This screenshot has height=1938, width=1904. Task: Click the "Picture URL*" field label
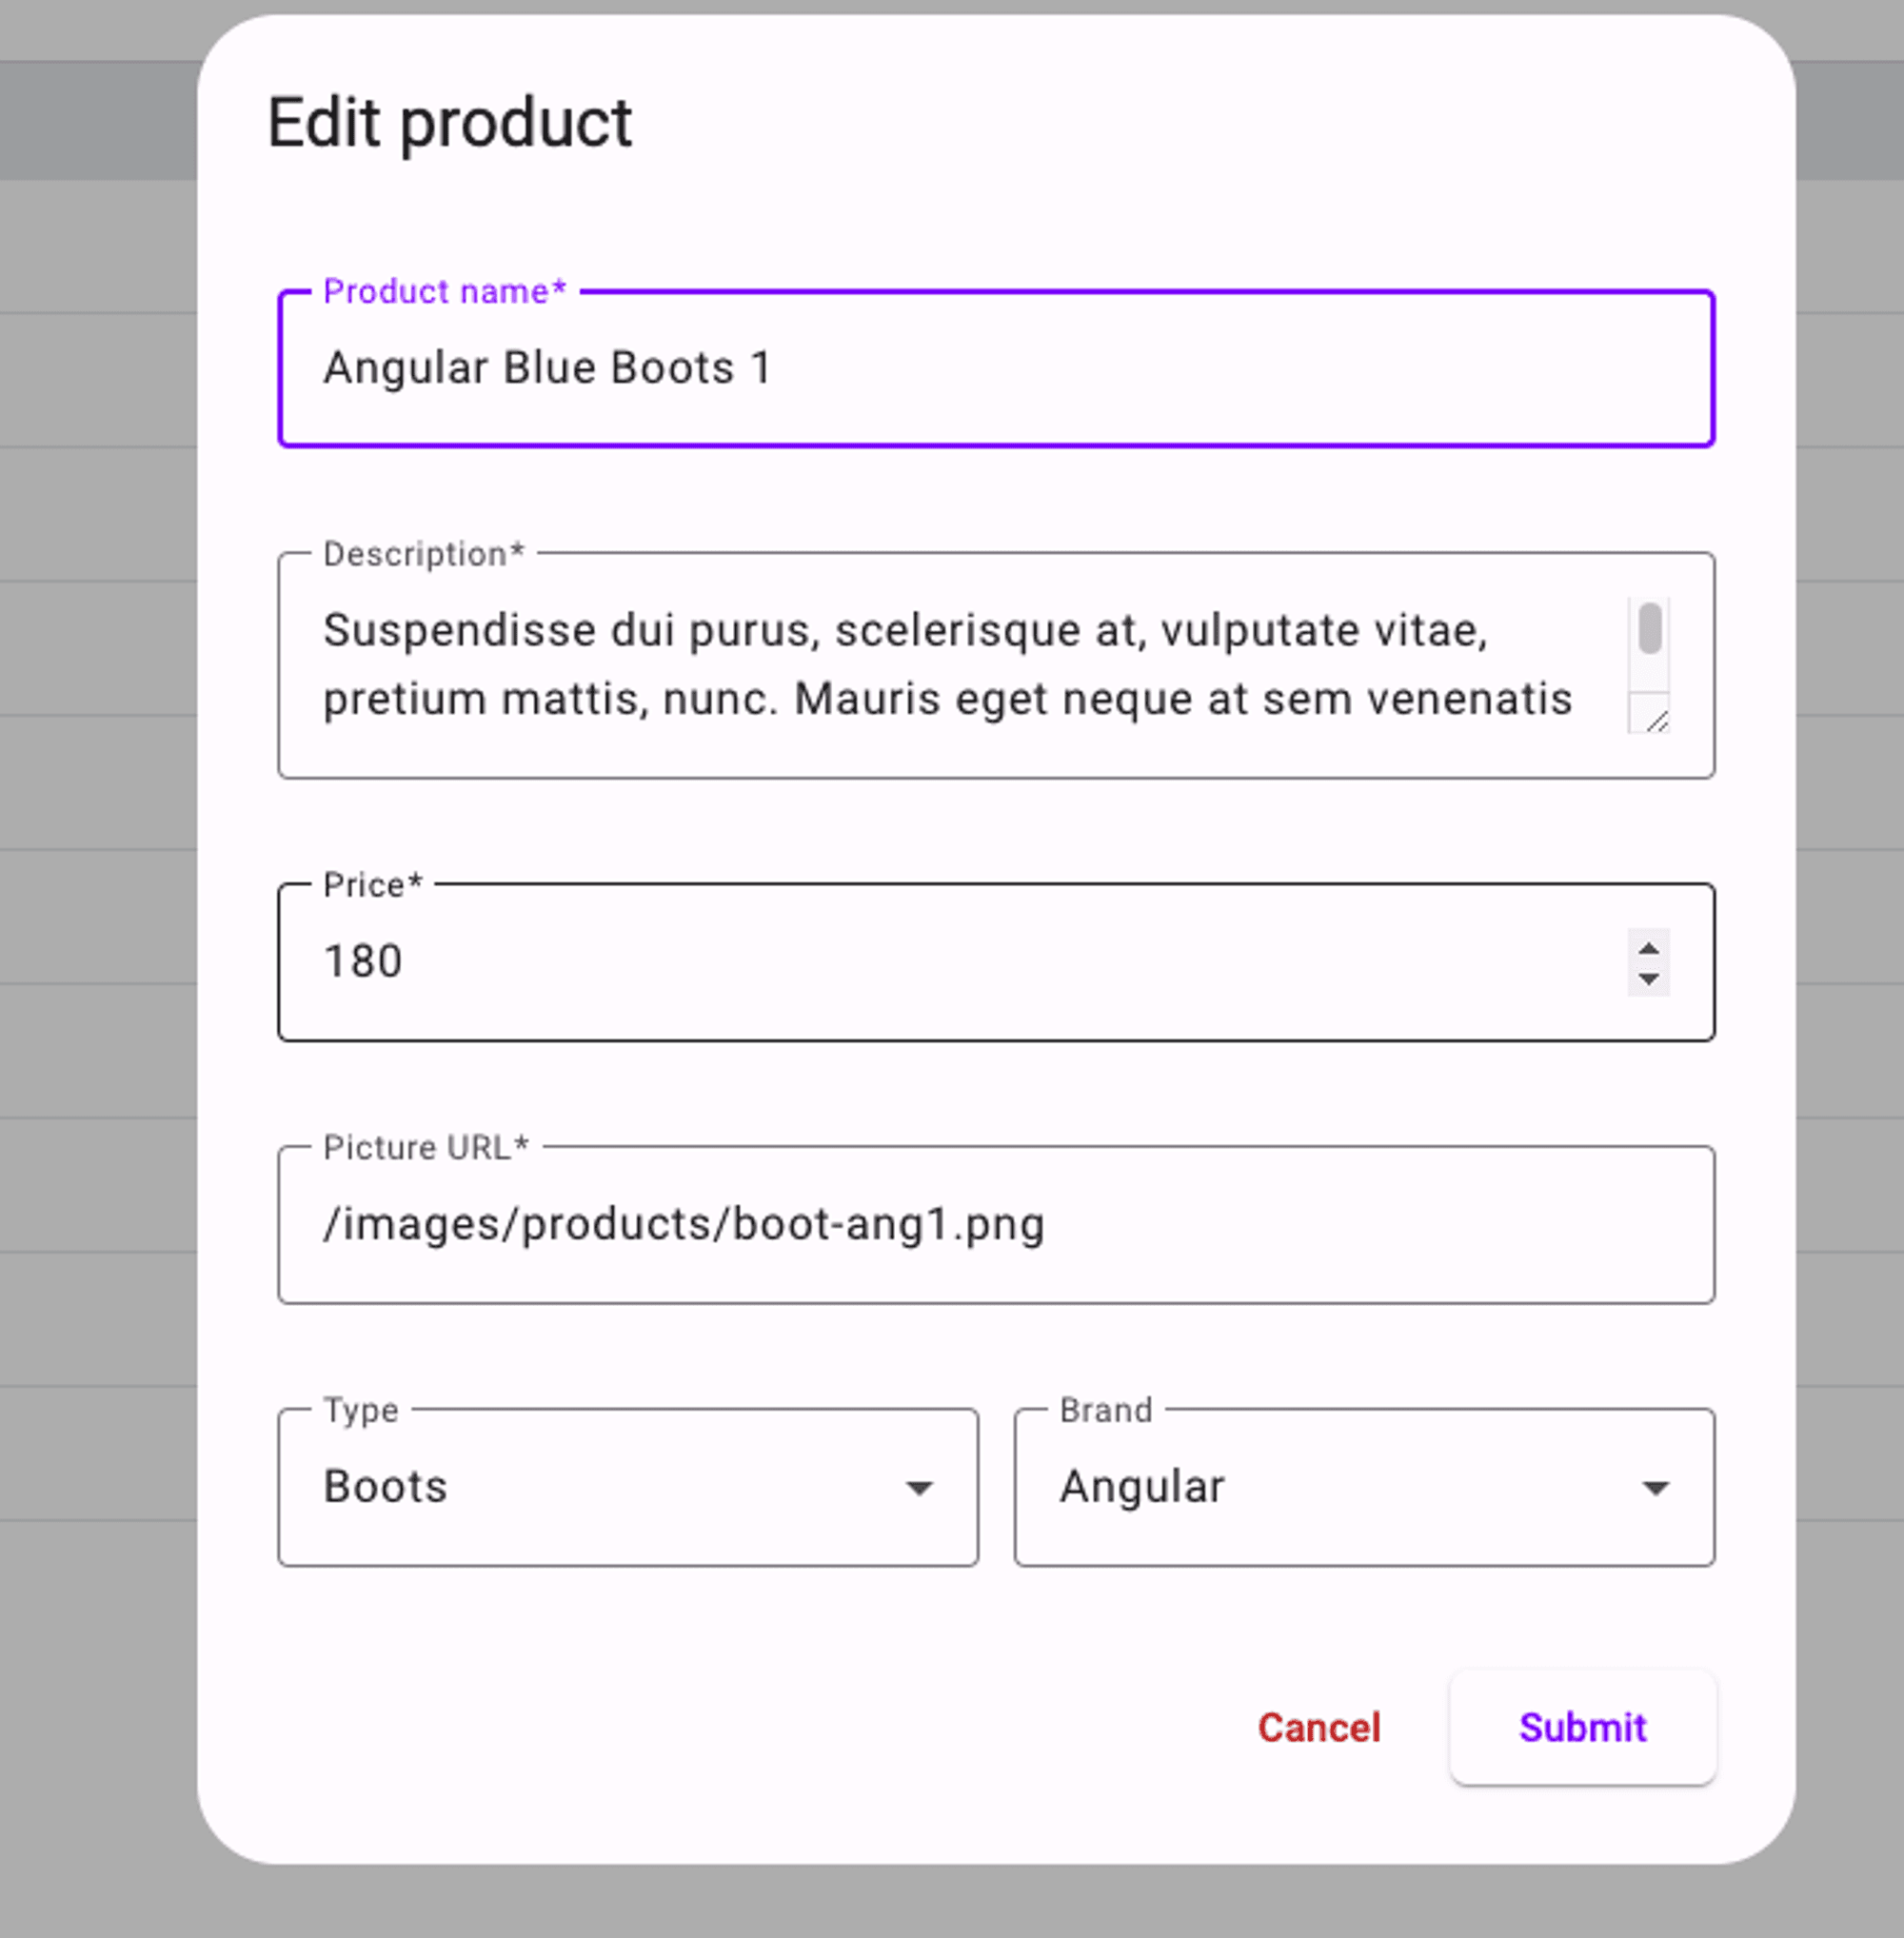coord(425,1147)
